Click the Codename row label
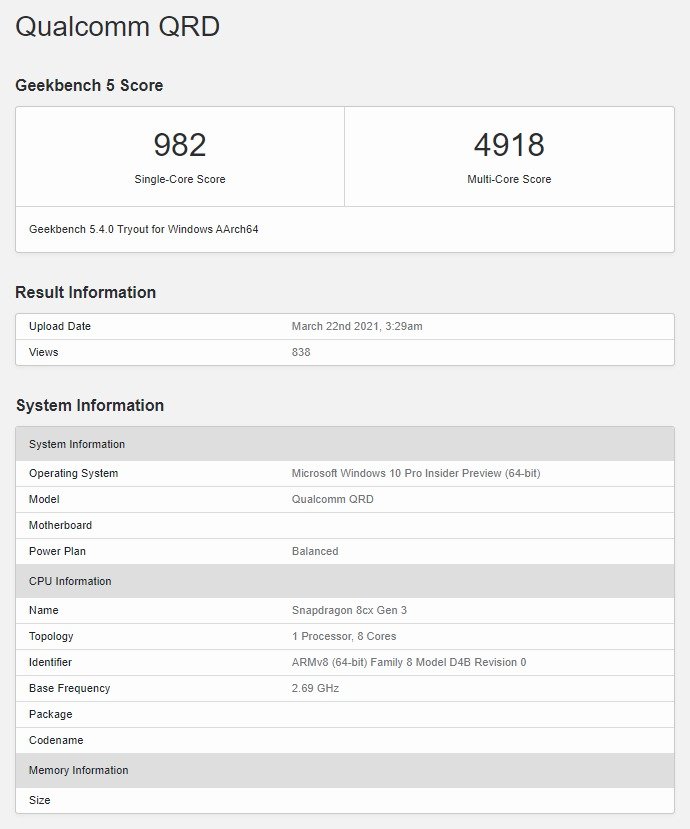 [x=56, y=740]
